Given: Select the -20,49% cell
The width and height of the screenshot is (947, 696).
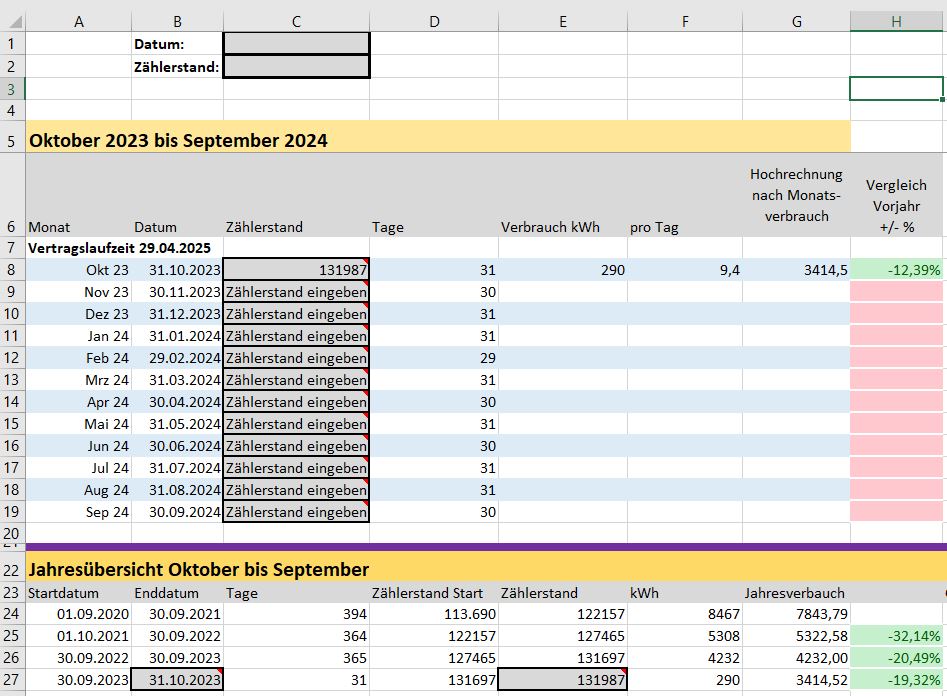Looking at the screenshot, I should [x=896, y=658].
